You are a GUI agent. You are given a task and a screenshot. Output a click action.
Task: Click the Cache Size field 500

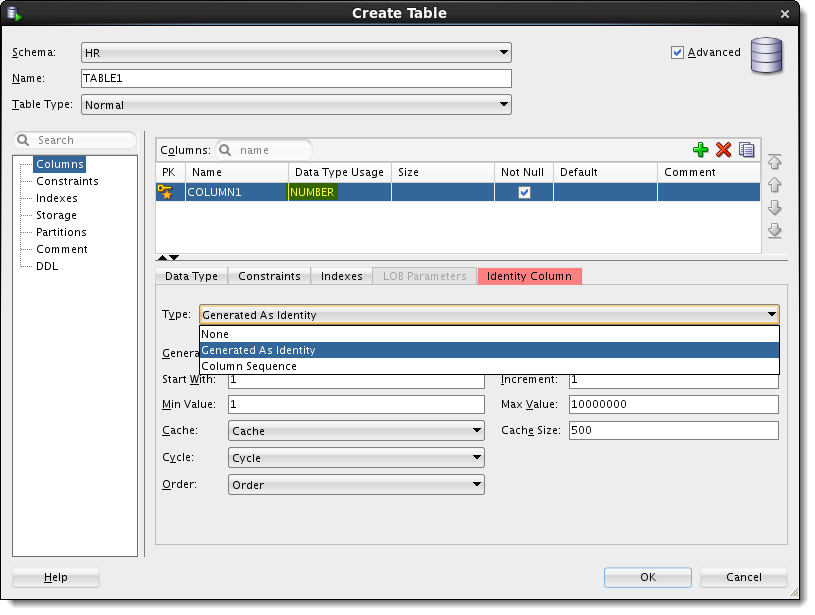674,430
